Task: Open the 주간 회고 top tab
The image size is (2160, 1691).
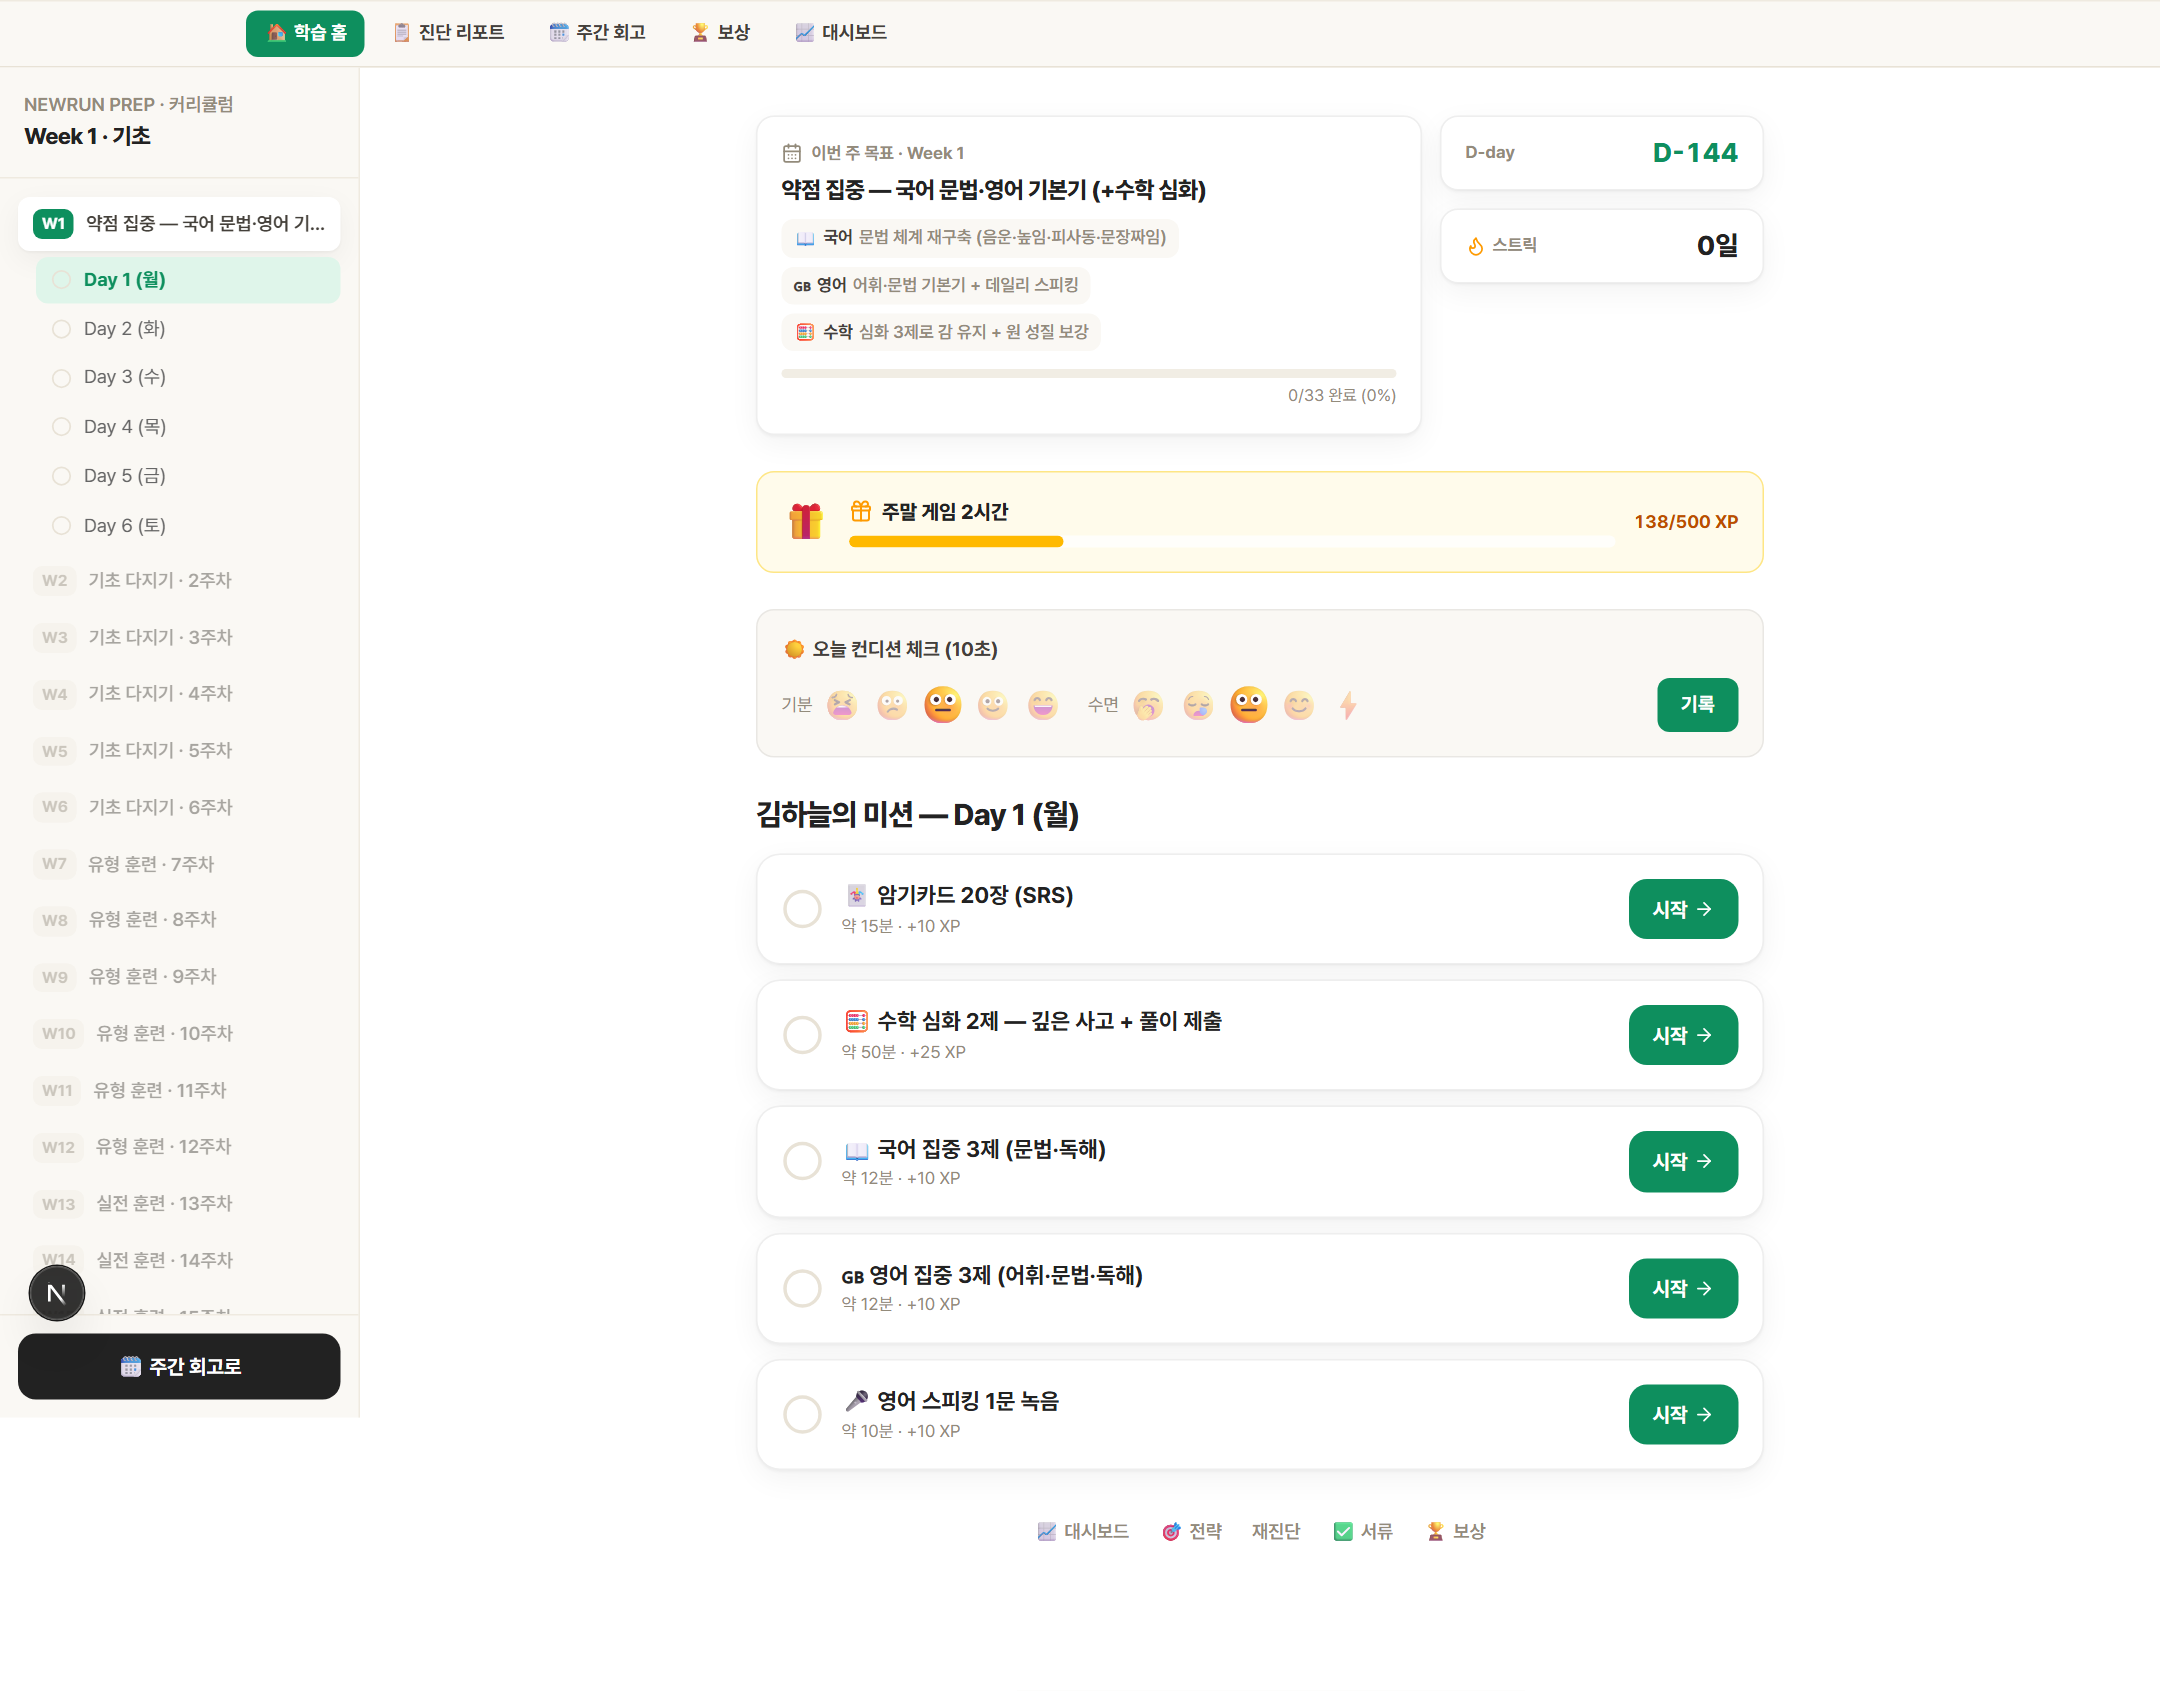Action: point(598,33)
